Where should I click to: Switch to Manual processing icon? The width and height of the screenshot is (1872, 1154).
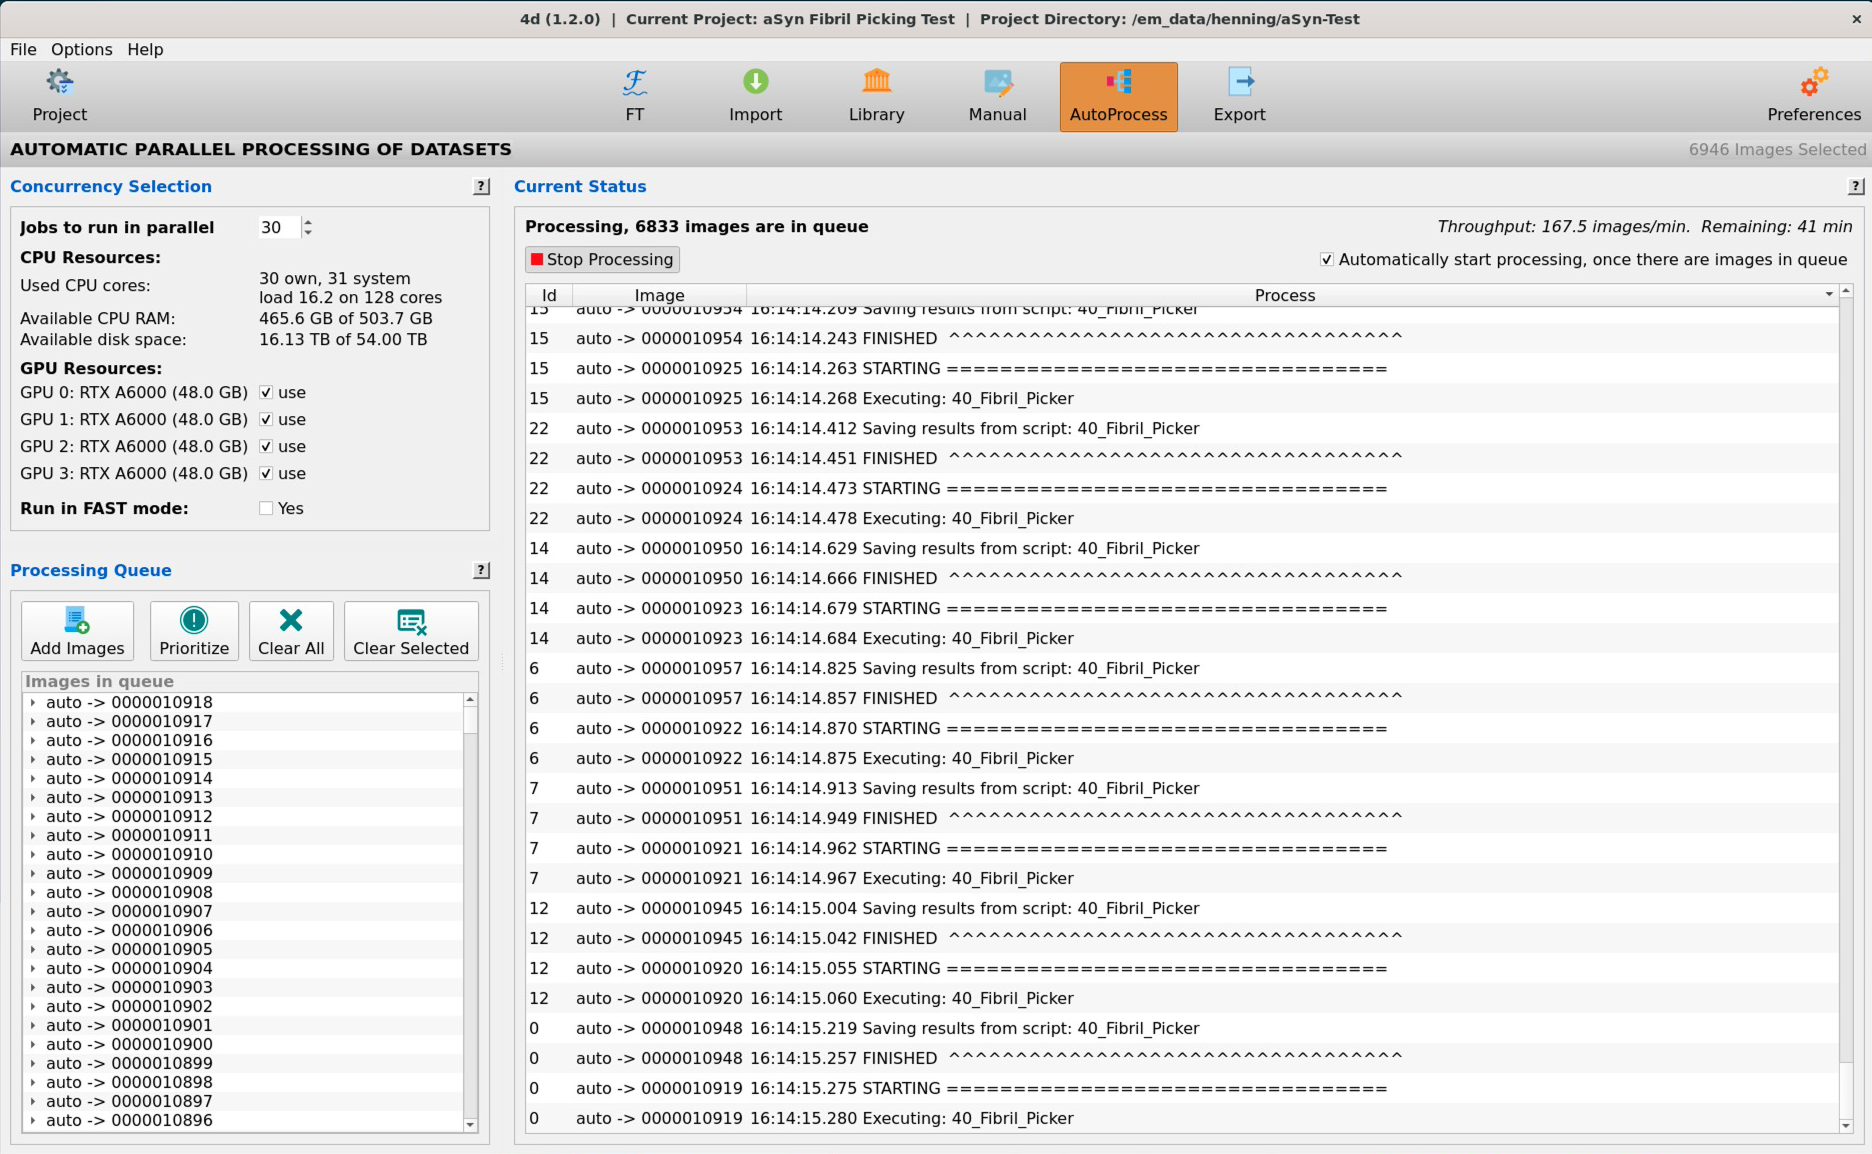point(998,96)
